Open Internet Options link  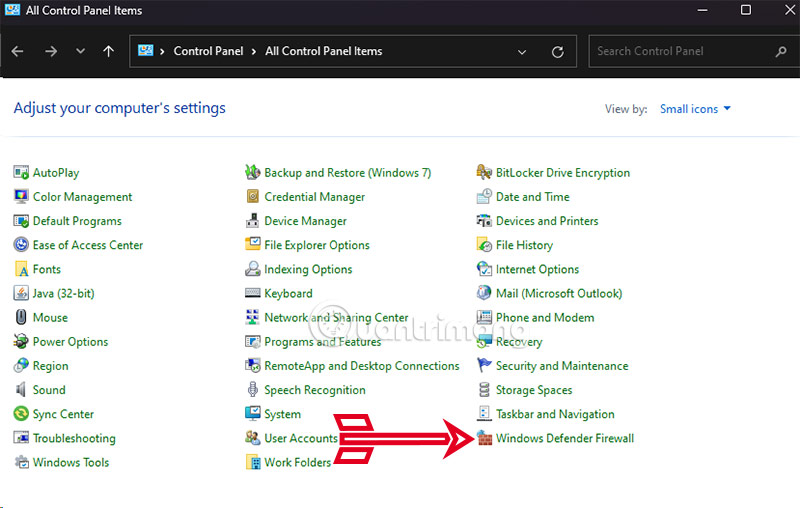(537, 269)
